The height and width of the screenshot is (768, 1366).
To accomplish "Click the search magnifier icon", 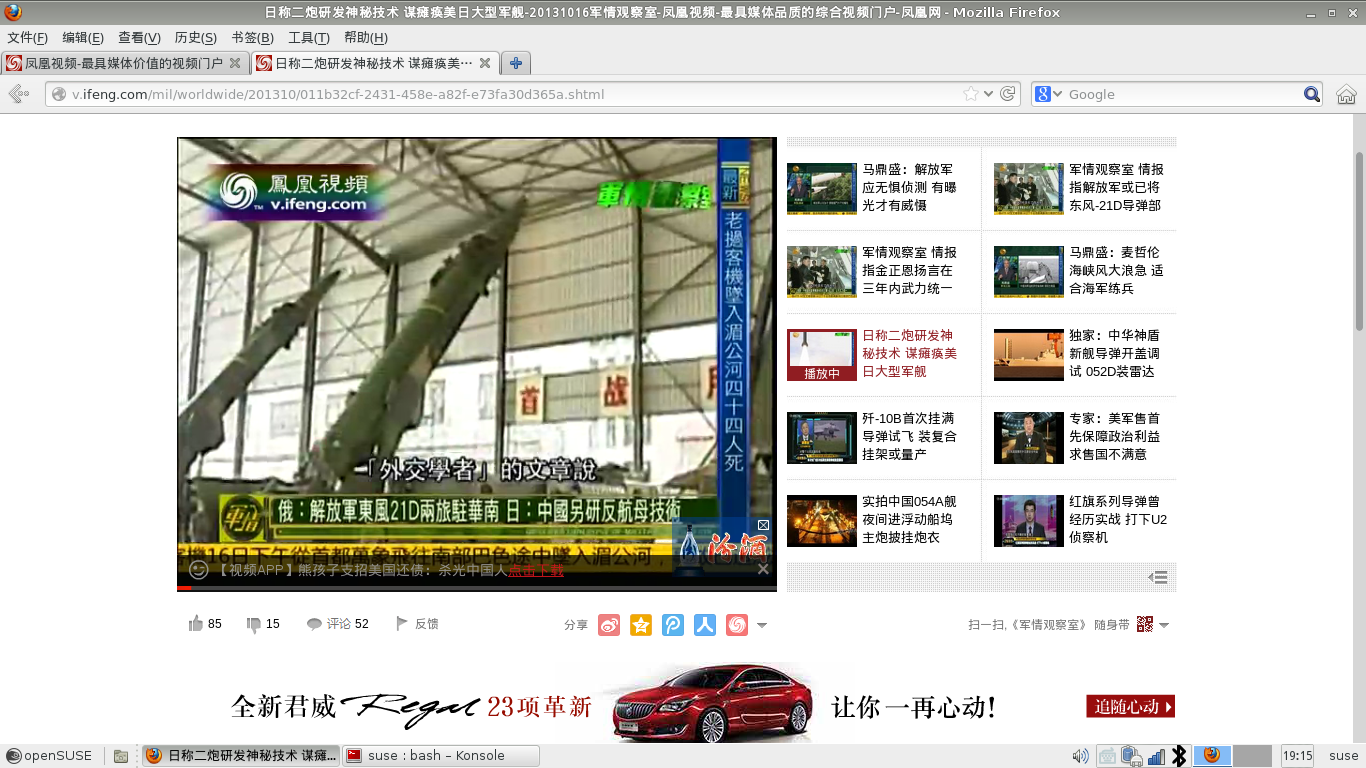I will point(1312,94).
